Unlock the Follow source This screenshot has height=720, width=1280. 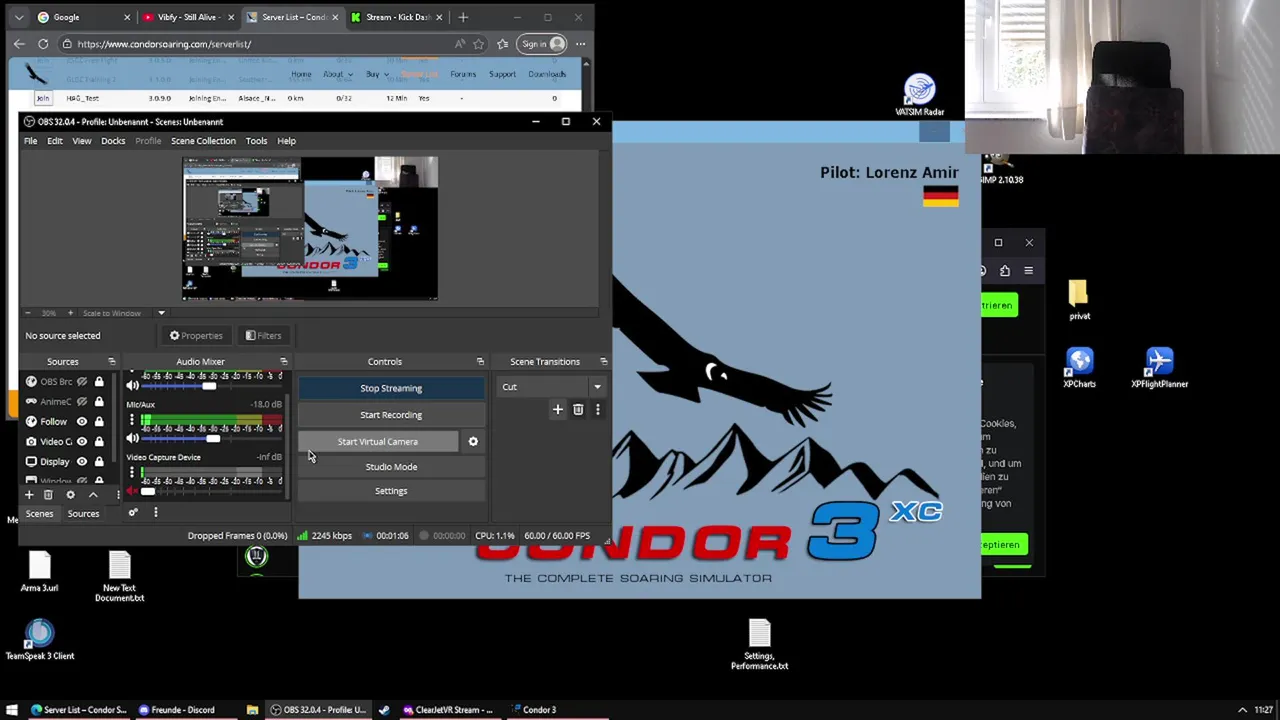point(99,421)
